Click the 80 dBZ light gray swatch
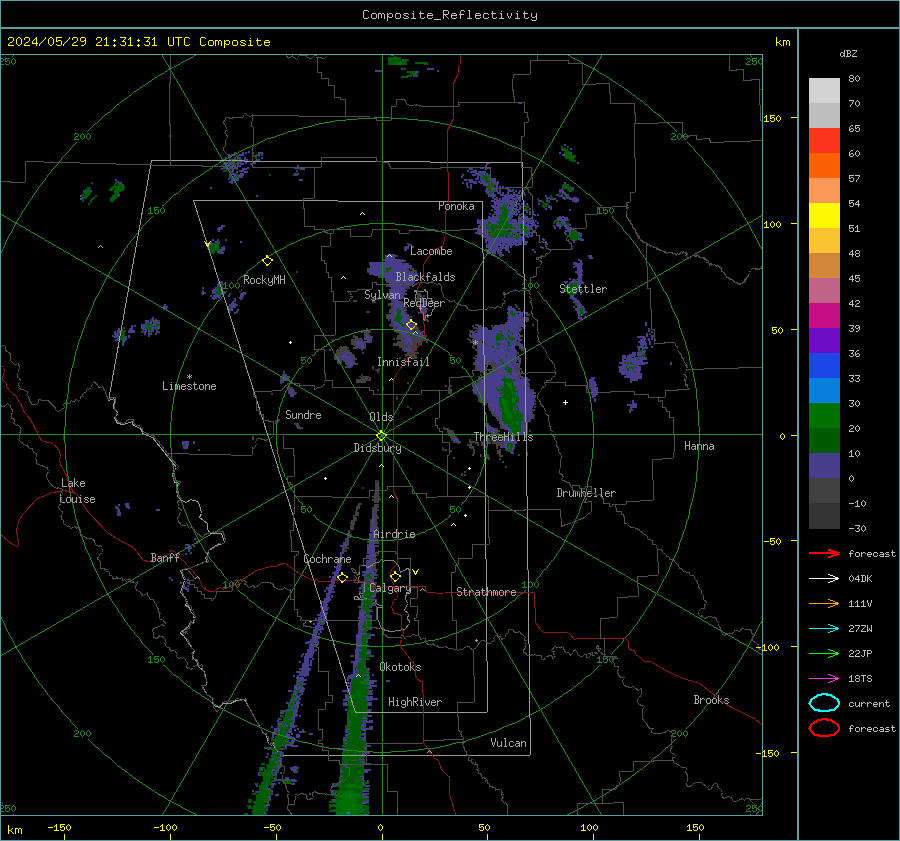 [x=824, y=91]
